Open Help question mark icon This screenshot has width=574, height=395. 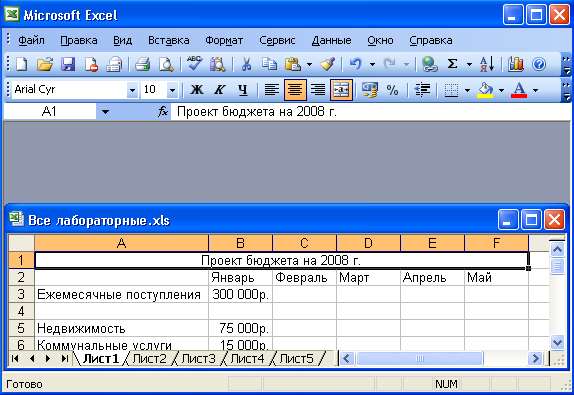point(539,64)
